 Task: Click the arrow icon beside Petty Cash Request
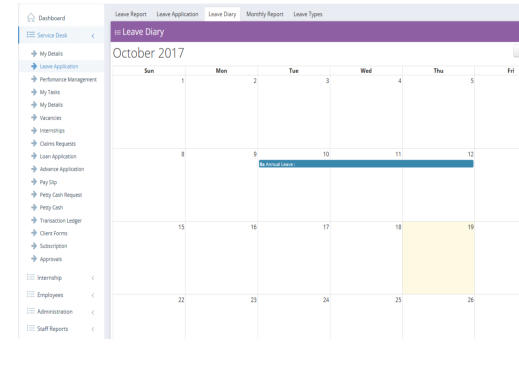pos(34,195)
